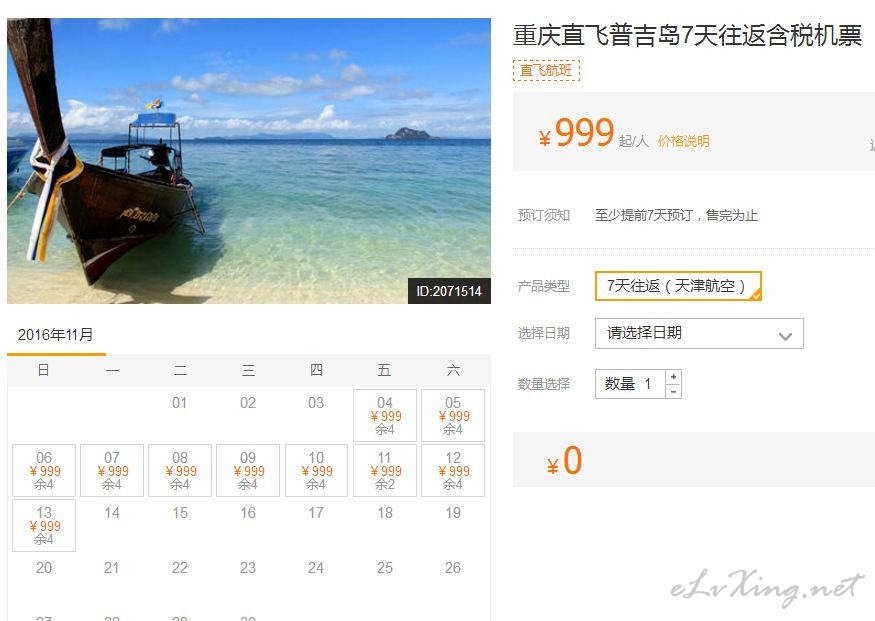Select November 12 in the calendar
875x621 pixels.
click(453, 470)
